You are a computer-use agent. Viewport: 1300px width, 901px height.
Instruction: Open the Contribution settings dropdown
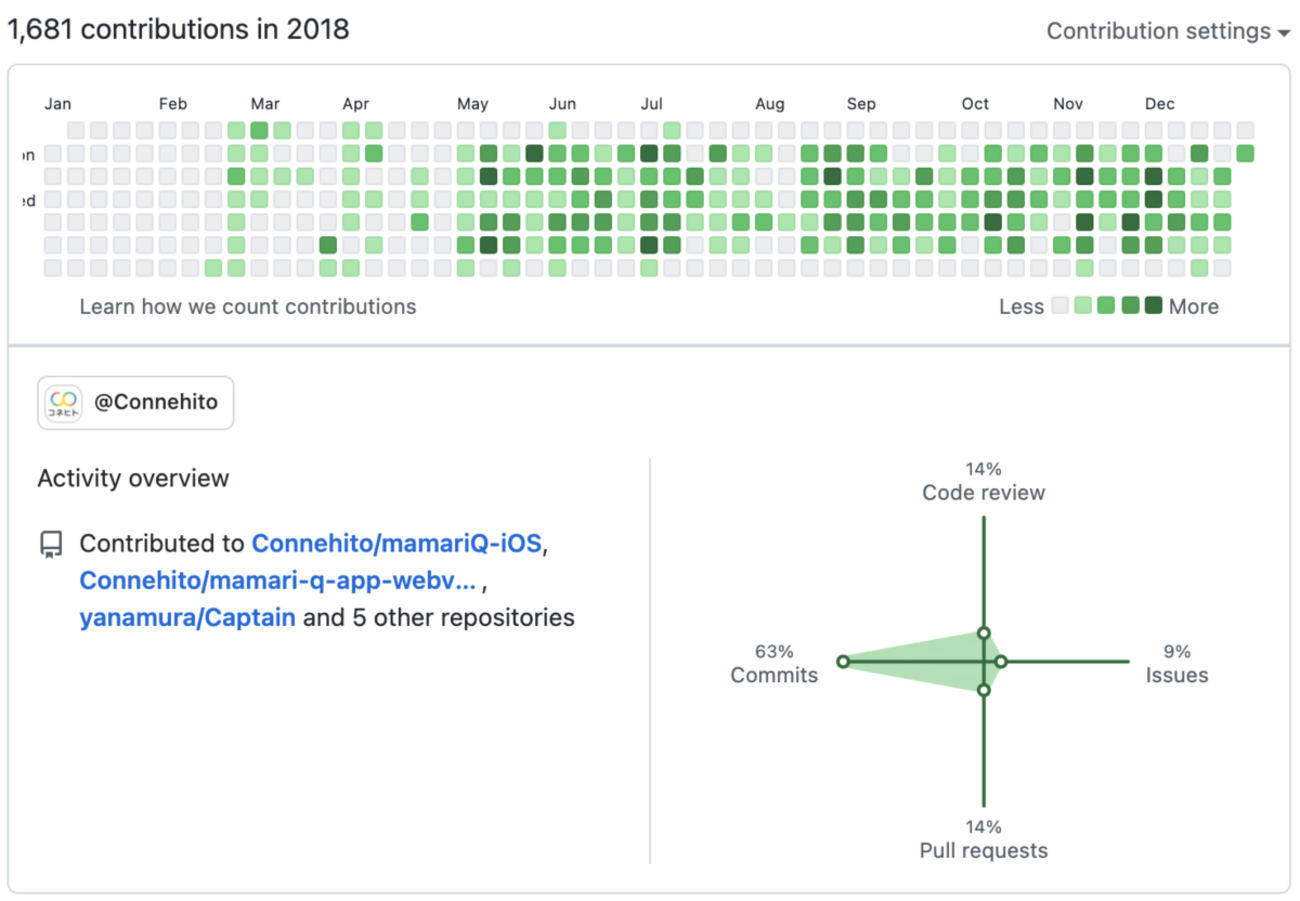(1167, 31)
